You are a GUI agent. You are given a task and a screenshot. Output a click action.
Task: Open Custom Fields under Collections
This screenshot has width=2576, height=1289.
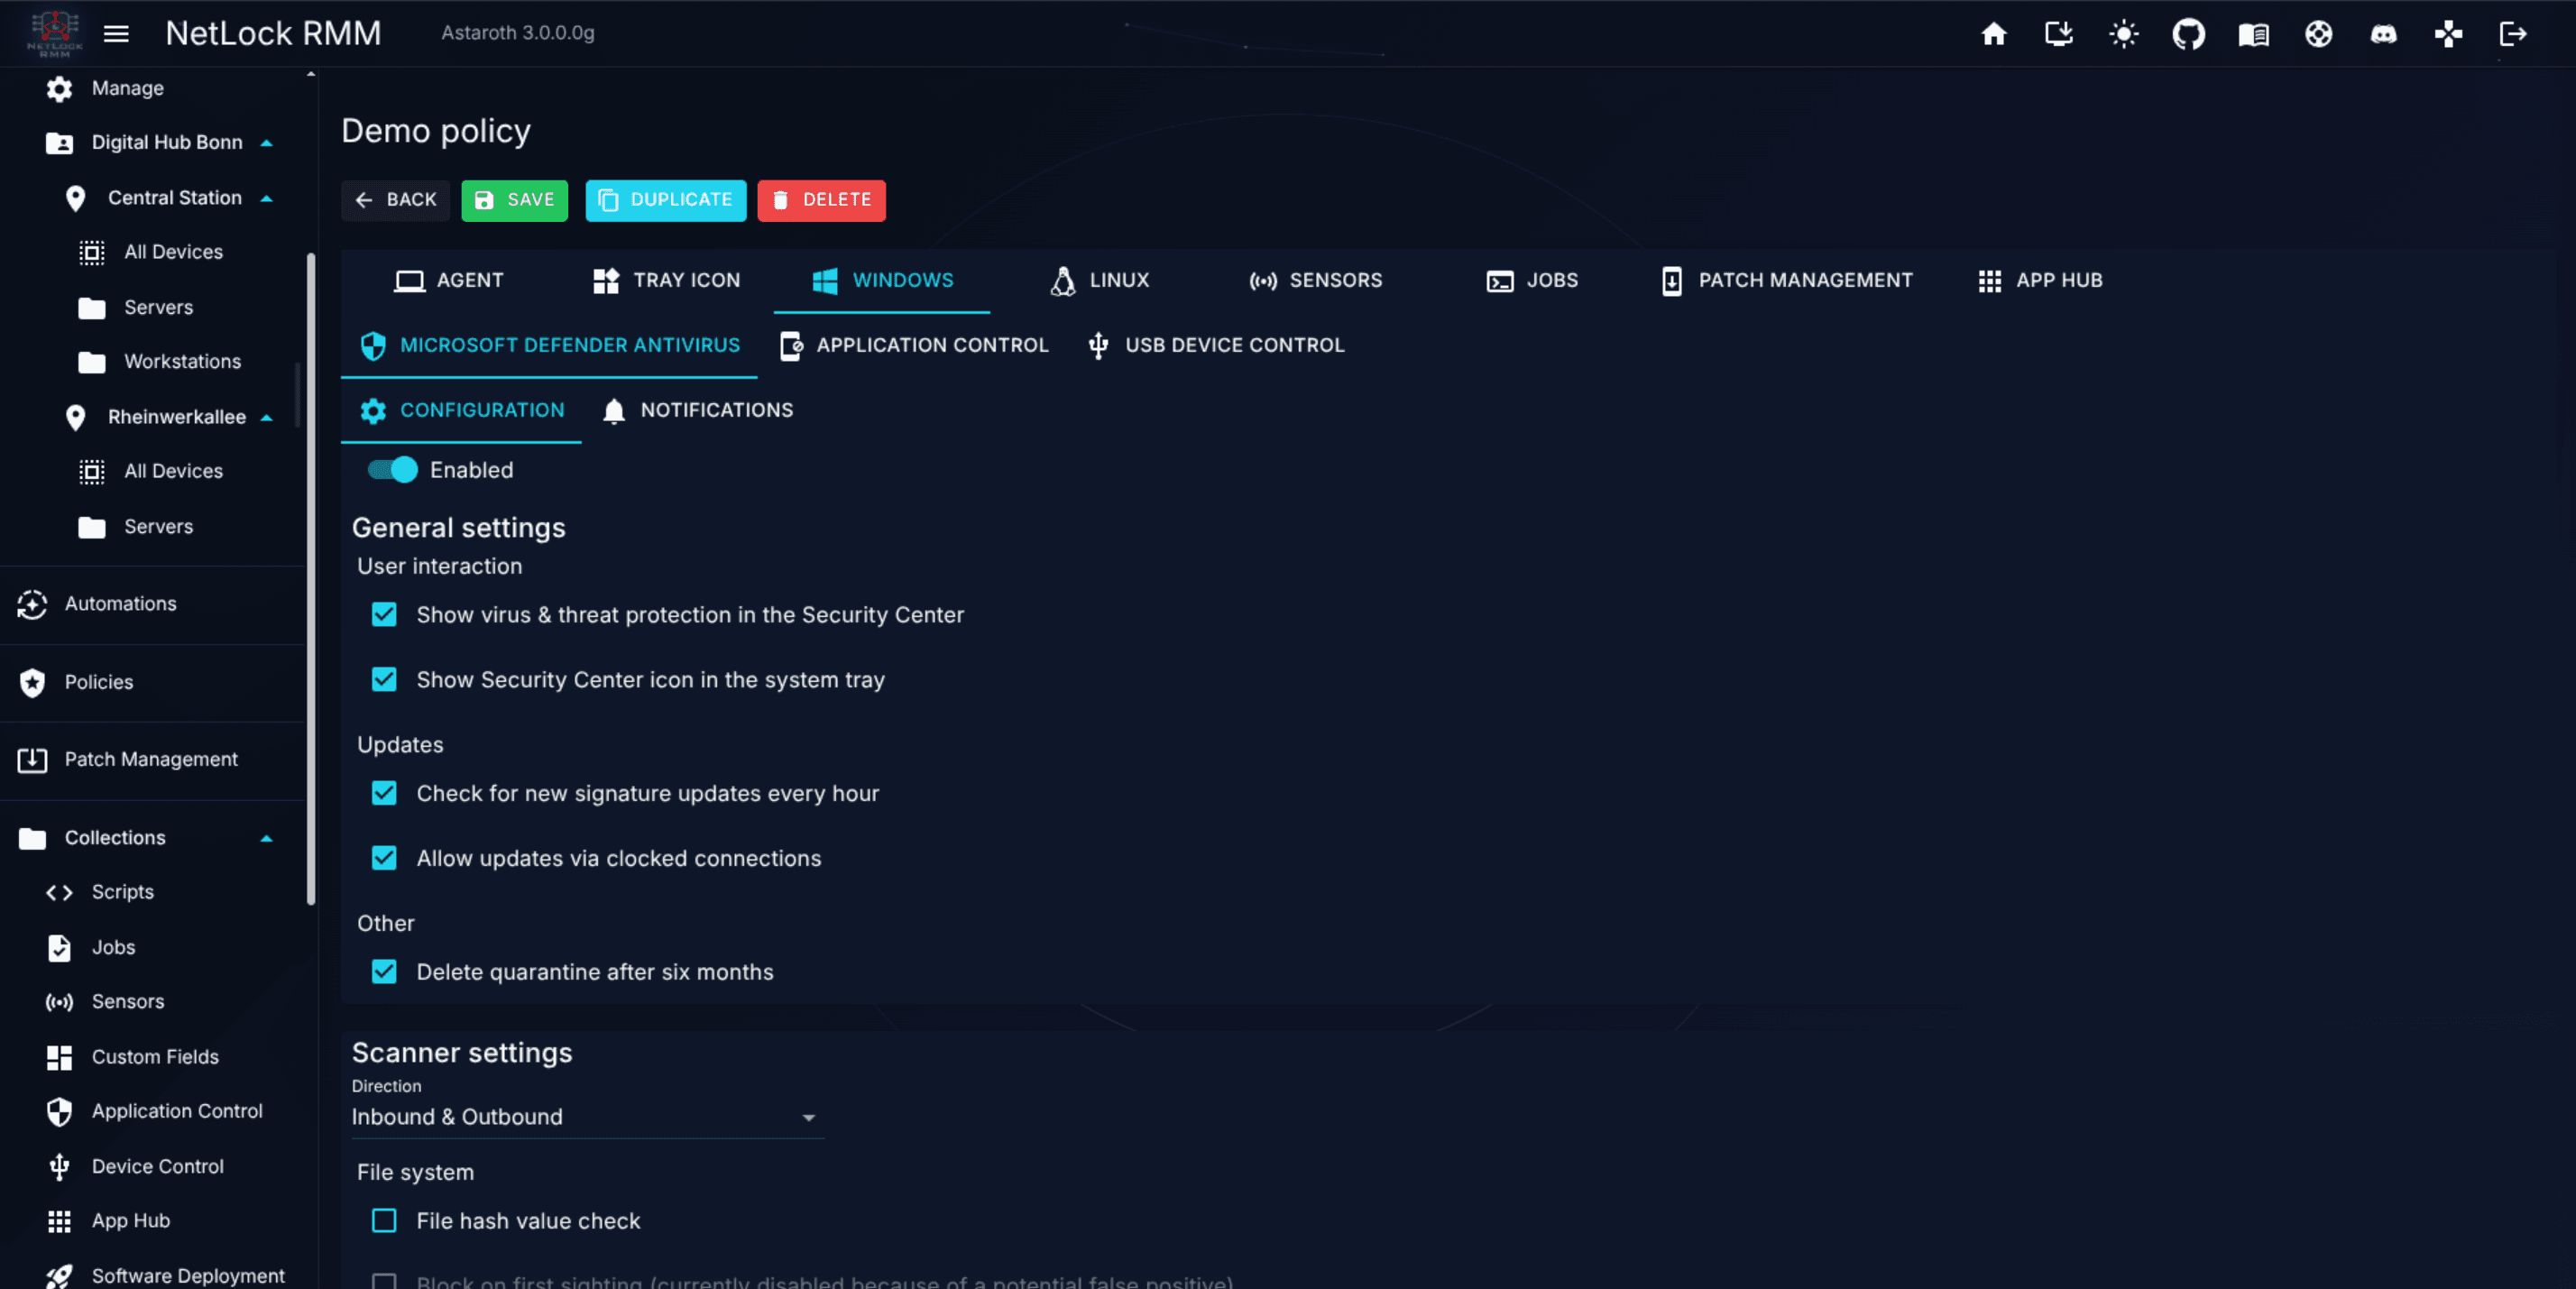coord(154,1057)
